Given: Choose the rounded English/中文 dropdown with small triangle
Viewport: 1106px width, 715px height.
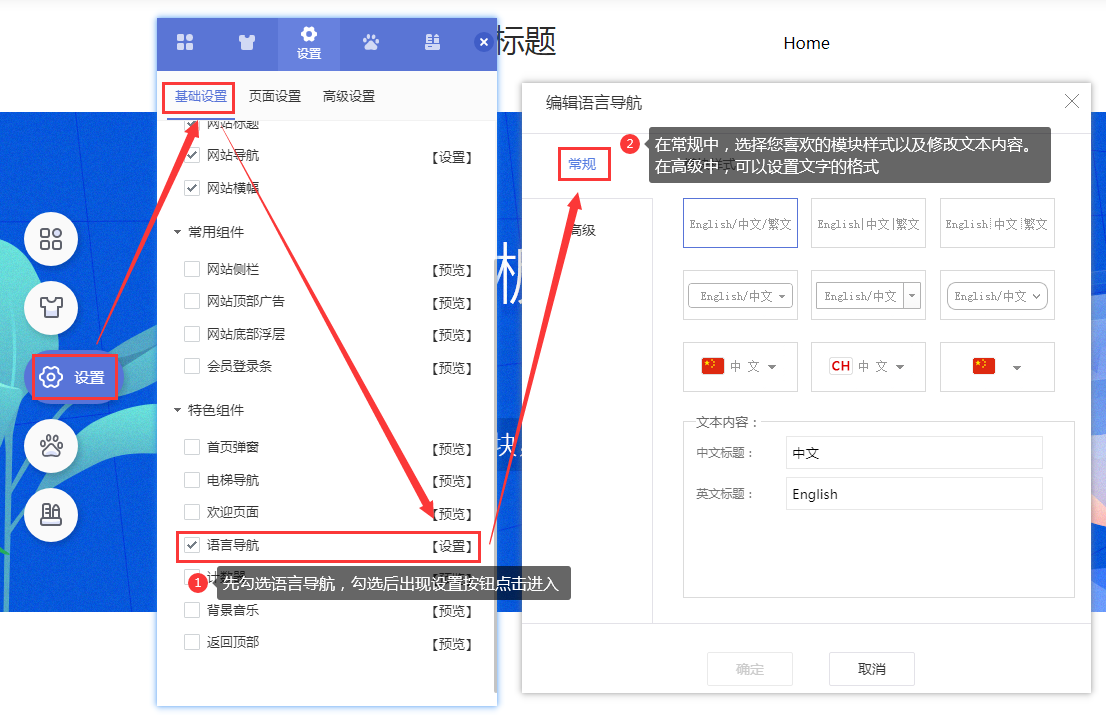Looking at the screenshot, I should [740, 295].
